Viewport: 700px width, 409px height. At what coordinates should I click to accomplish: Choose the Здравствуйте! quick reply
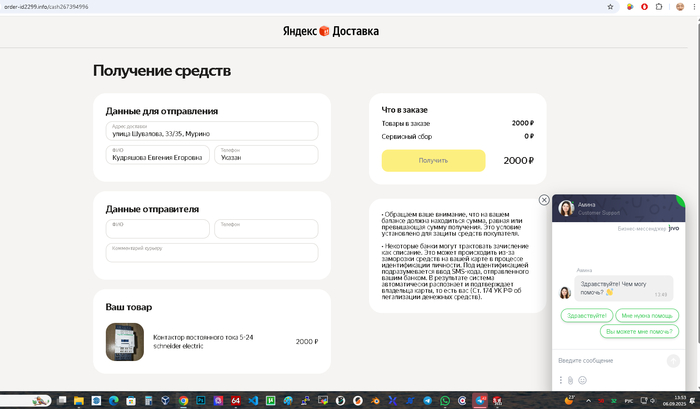pos(588,315)
